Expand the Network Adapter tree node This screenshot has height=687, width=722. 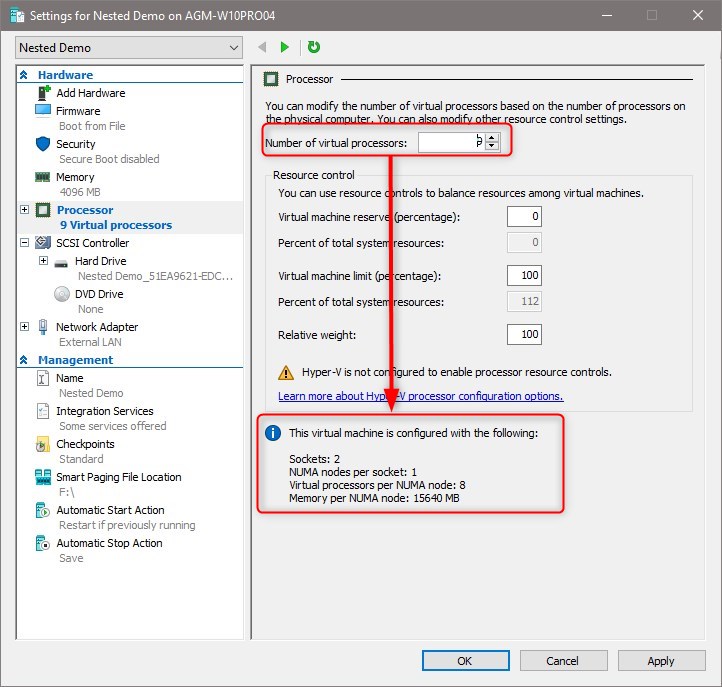pos(24,326)
